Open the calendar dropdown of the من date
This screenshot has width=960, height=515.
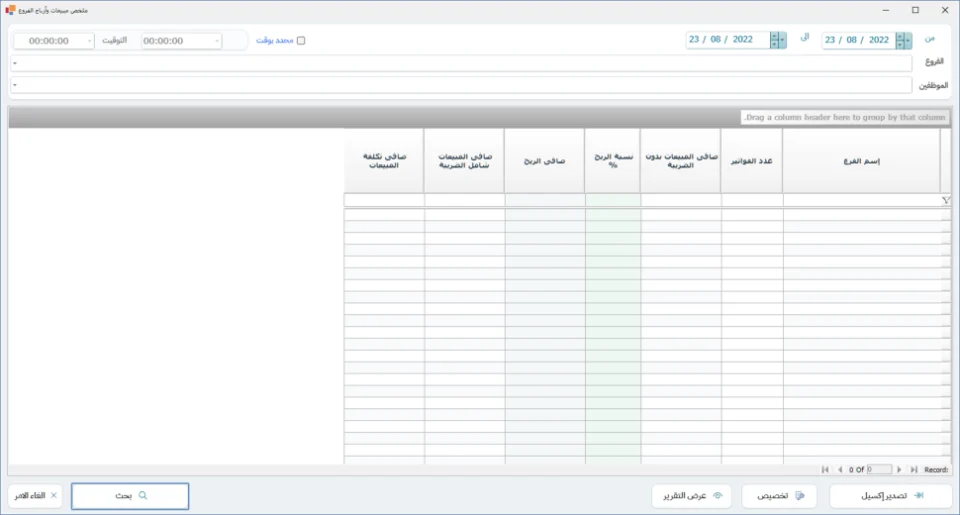[908, 40]
